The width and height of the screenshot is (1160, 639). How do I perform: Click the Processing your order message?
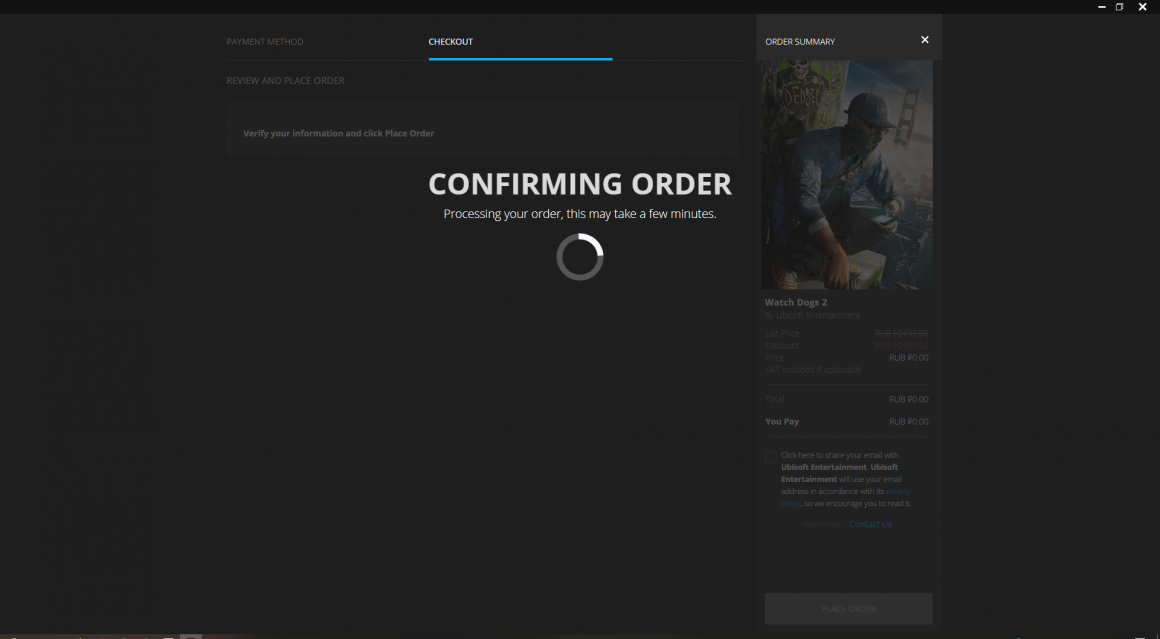[x=580, y=214]
